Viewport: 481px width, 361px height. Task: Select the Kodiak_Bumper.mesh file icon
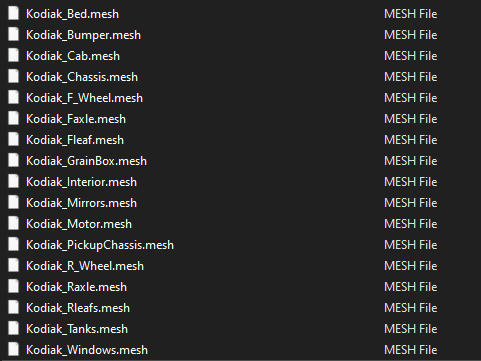(13, 35)
